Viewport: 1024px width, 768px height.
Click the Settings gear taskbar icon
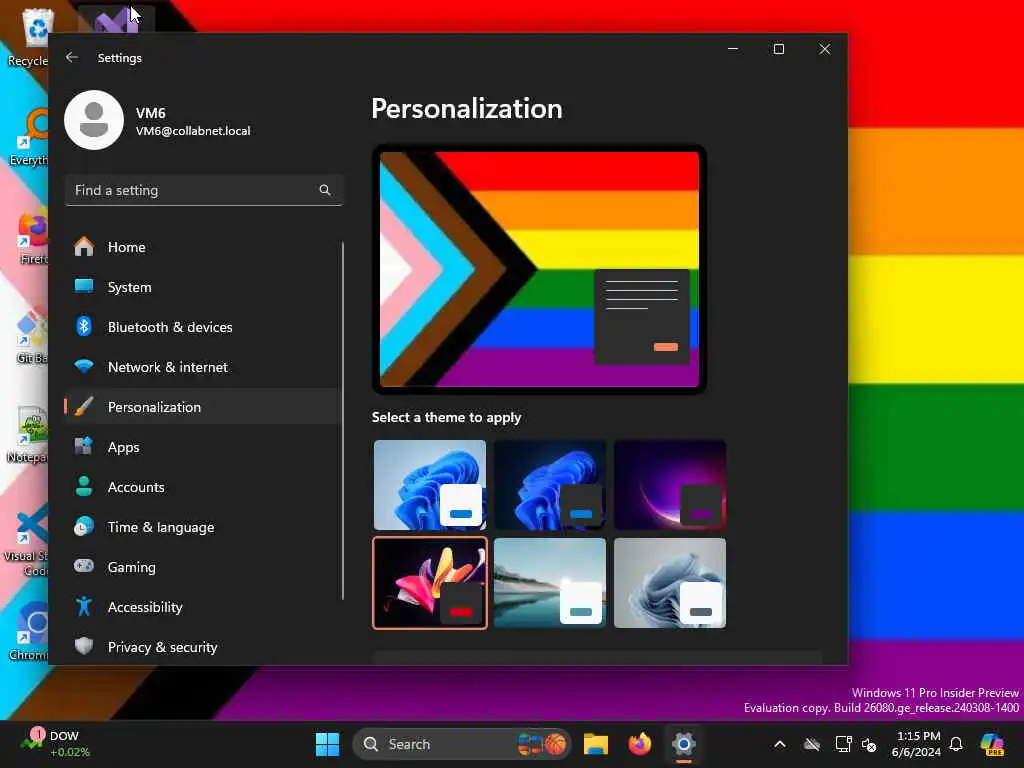click(684, 744)
